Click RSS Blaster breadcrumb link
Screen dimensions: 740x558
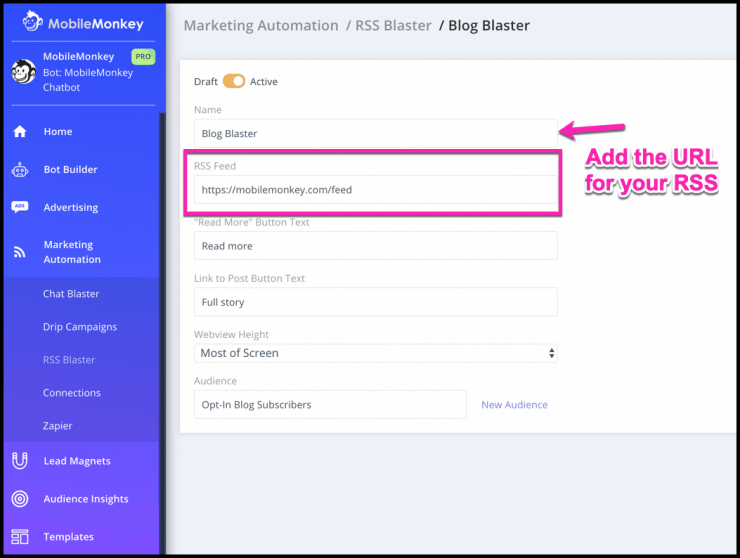click(393, 25)
